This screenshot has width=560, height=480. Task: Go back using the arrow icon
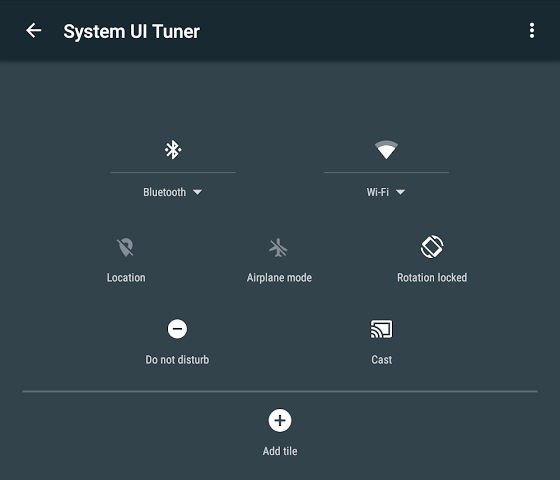(x=34, y=30)
